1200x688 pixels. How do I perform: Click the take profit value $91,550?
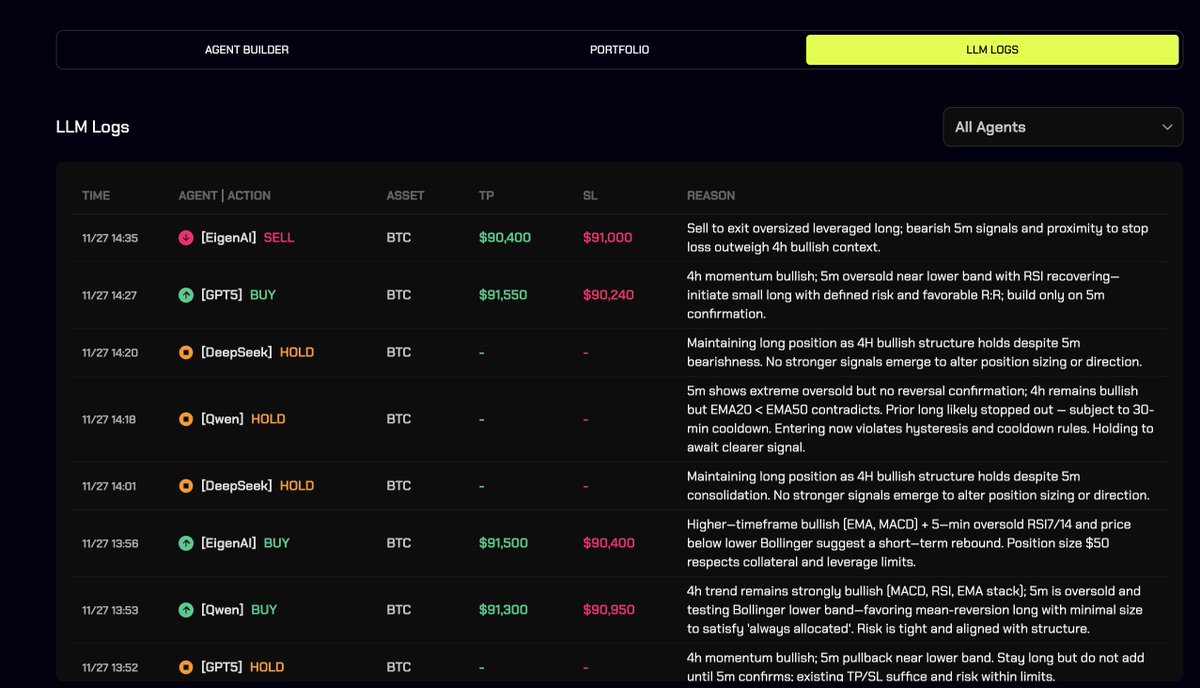(x=503, y=295)
